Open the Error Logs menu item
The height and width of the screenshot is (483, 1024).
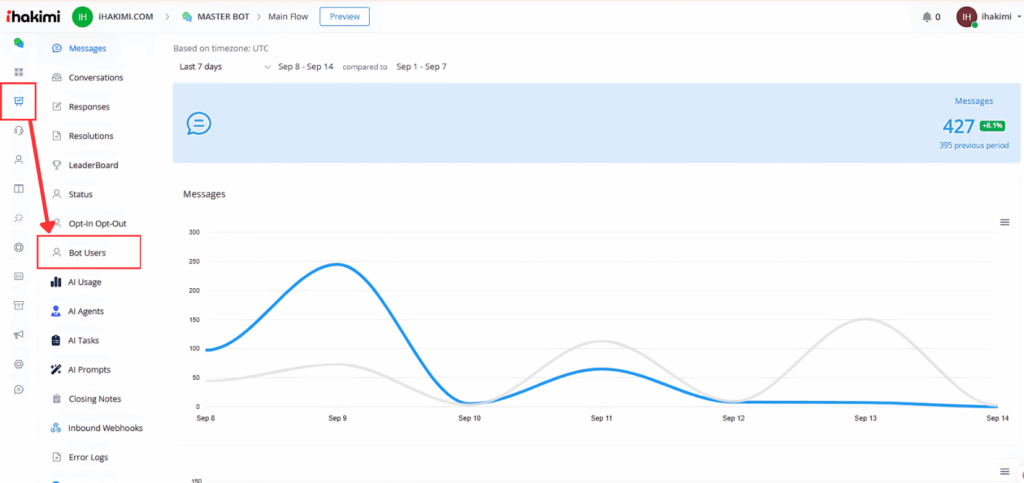point(88,457)
